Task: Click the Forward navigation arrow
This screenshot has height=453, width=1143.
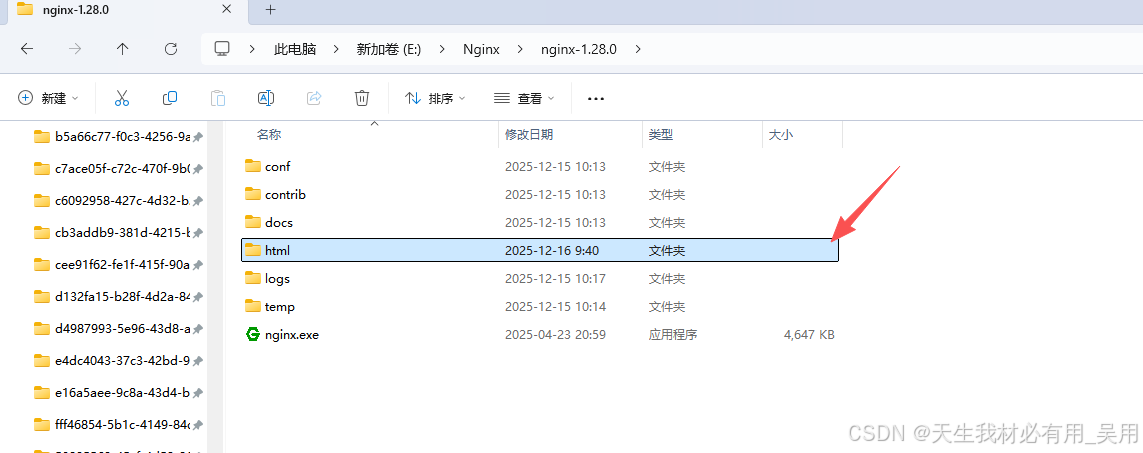Action: tap(74, 49)
